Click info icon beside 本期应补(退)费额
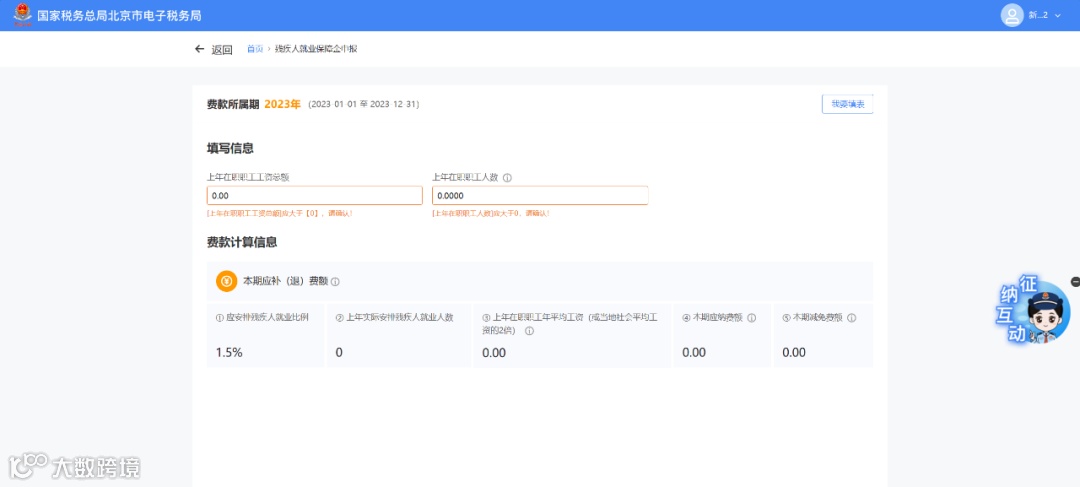The image size is (1080, 487). tap(335, 282)
